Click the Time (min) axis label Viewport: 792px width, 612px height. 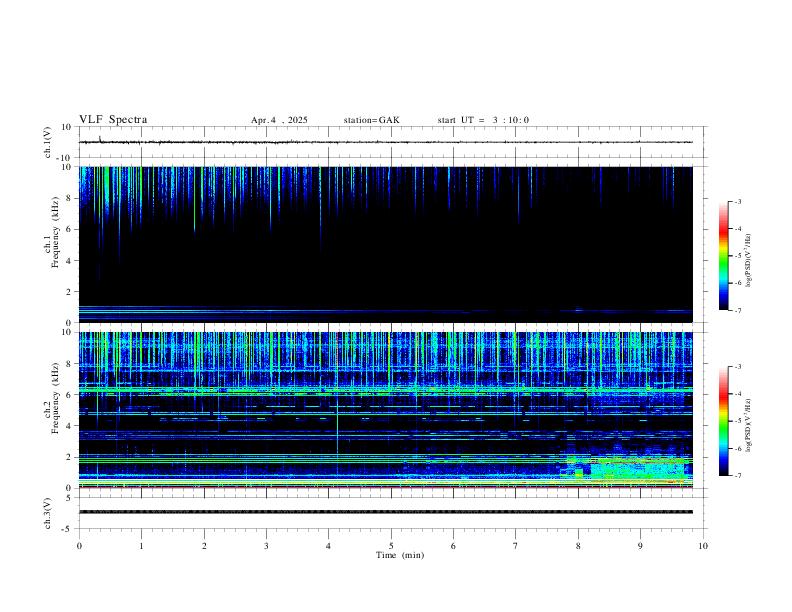(400, 555)
